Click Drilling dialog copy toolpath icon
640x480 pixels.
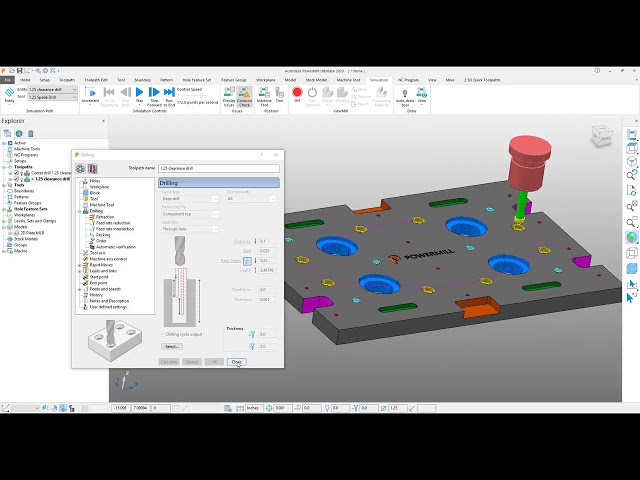[x=80, y=169]
